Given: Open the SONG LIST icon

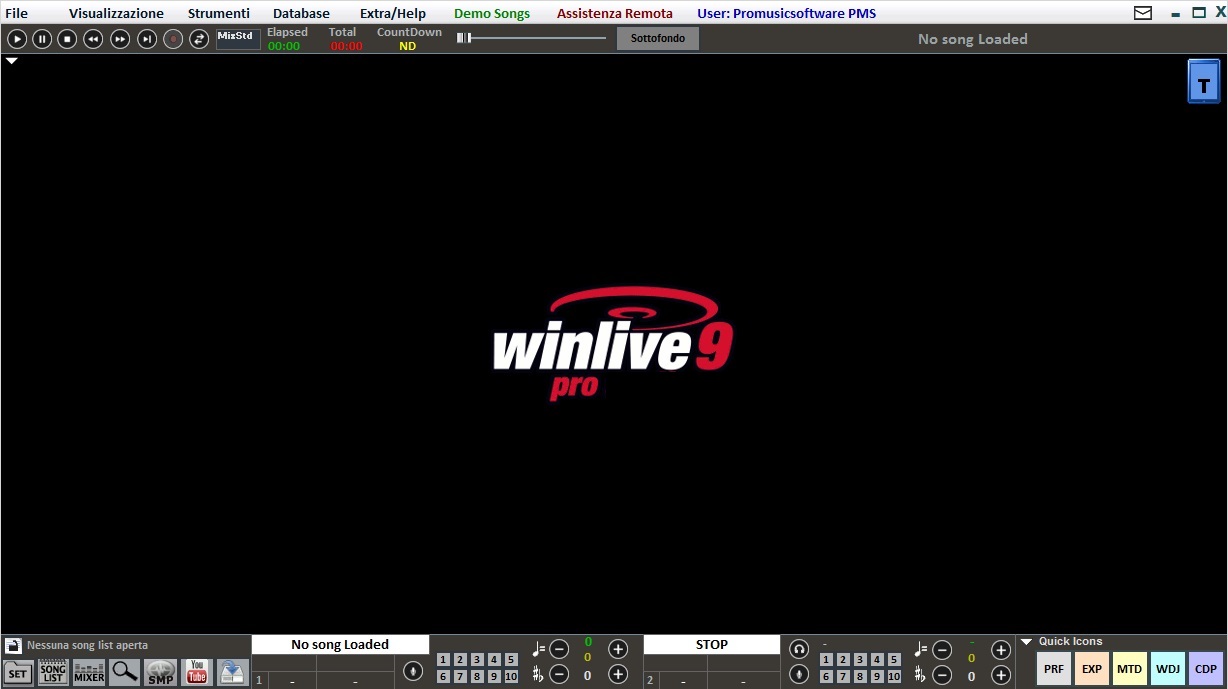Looking at the screenshot, I should [x=53, y=672].
